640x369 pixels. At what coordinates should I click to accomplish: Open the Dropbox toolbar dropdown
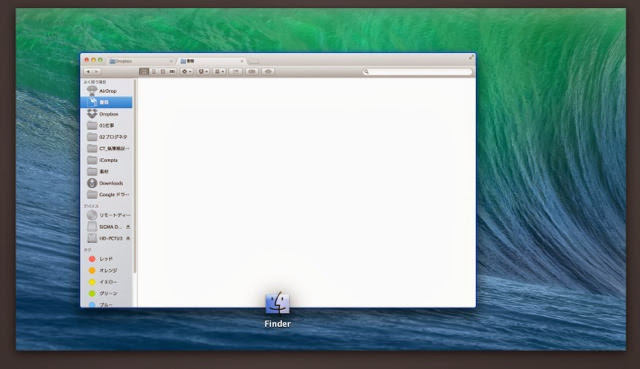pyautogui.click(x=203, y=71)
